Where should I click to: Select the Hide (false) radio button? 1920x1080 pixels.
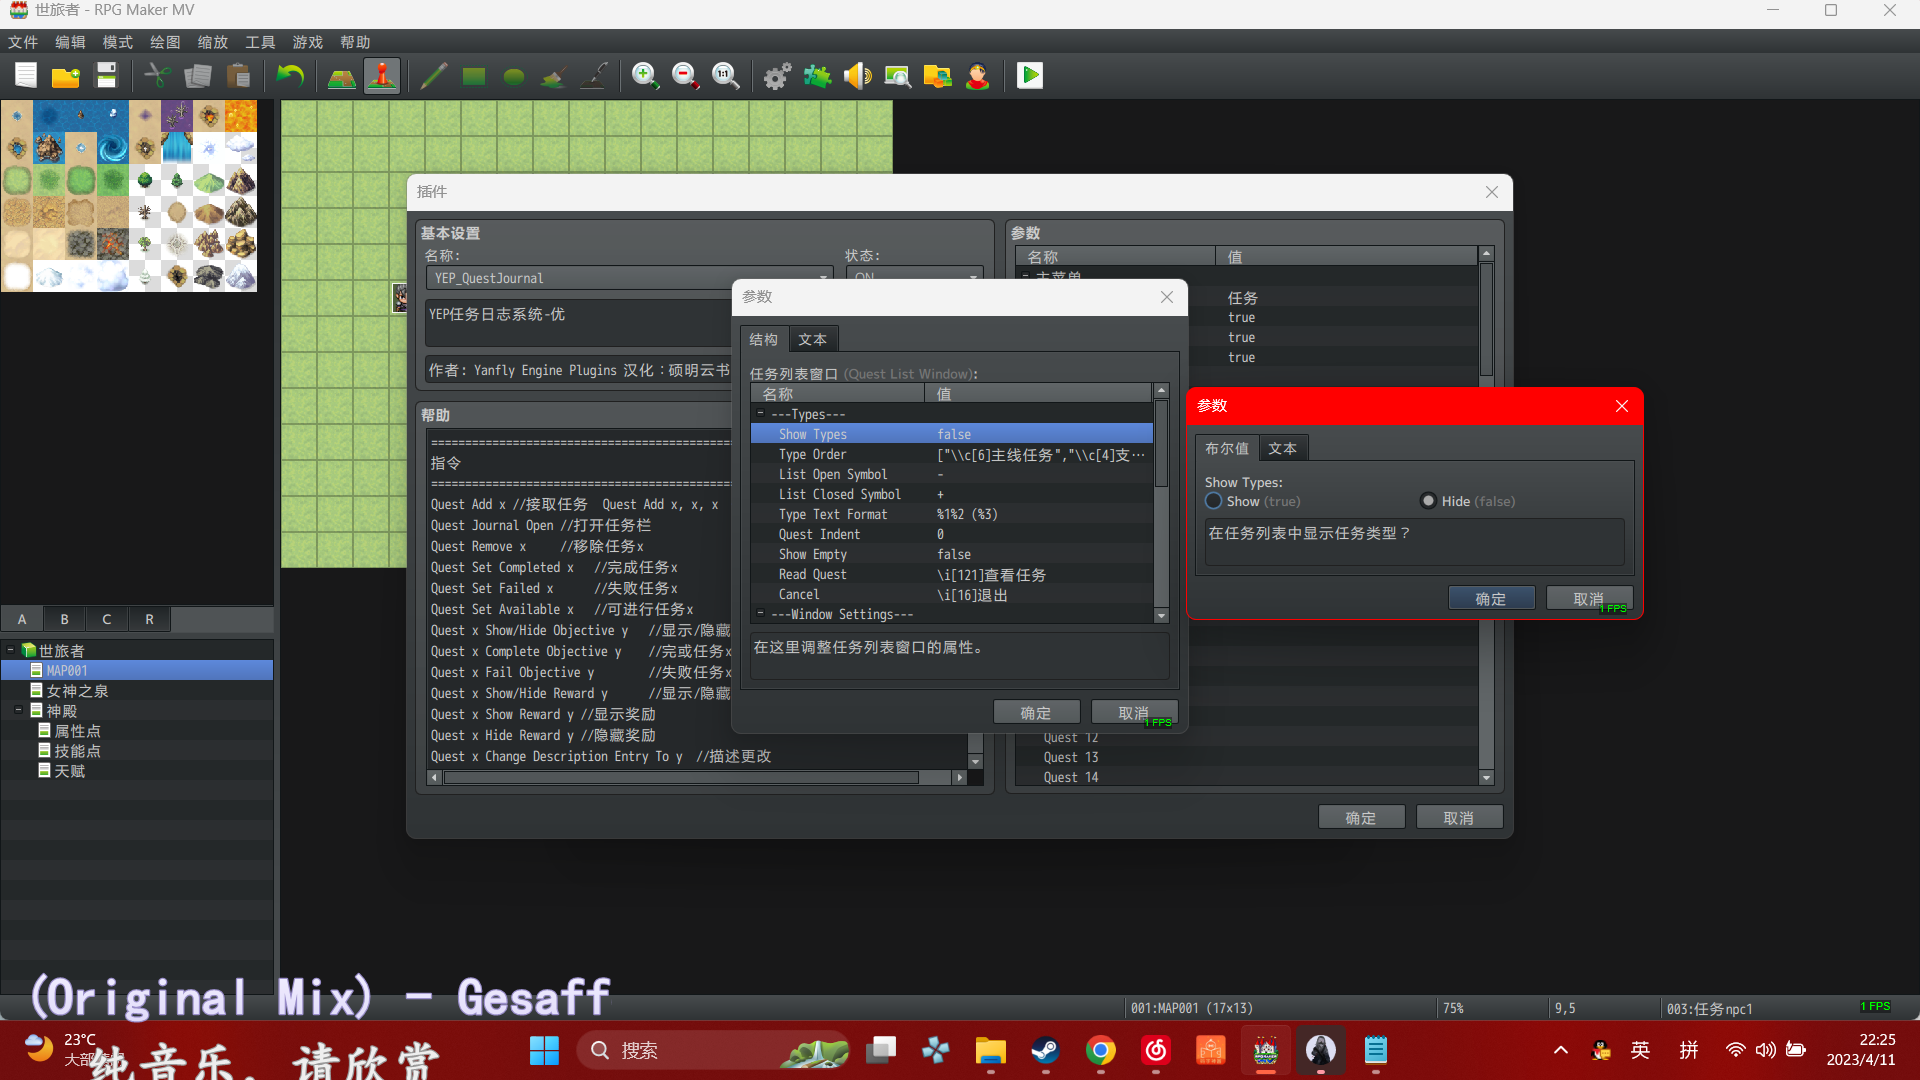pos(1428,501)
